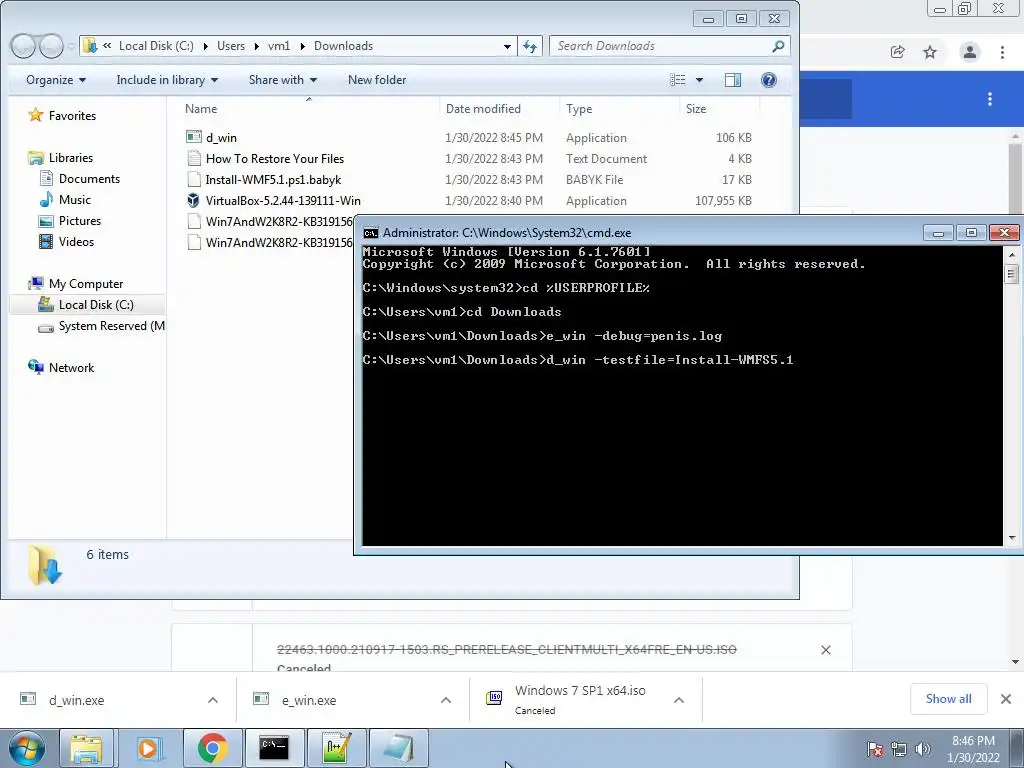Close the Chrome downloads shelf
The width and height of the screenshot is (1024, 768).
(1006, 699)
